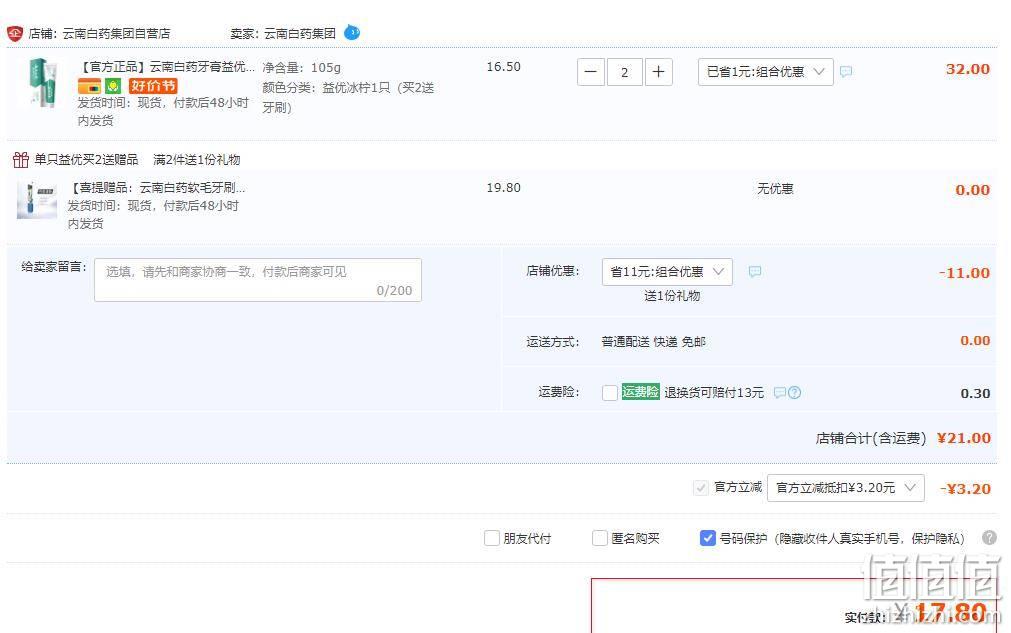The width and height of the screenshot is (1011, 633).
Task: Click the green badge beside the card icon
Action: 113,86
